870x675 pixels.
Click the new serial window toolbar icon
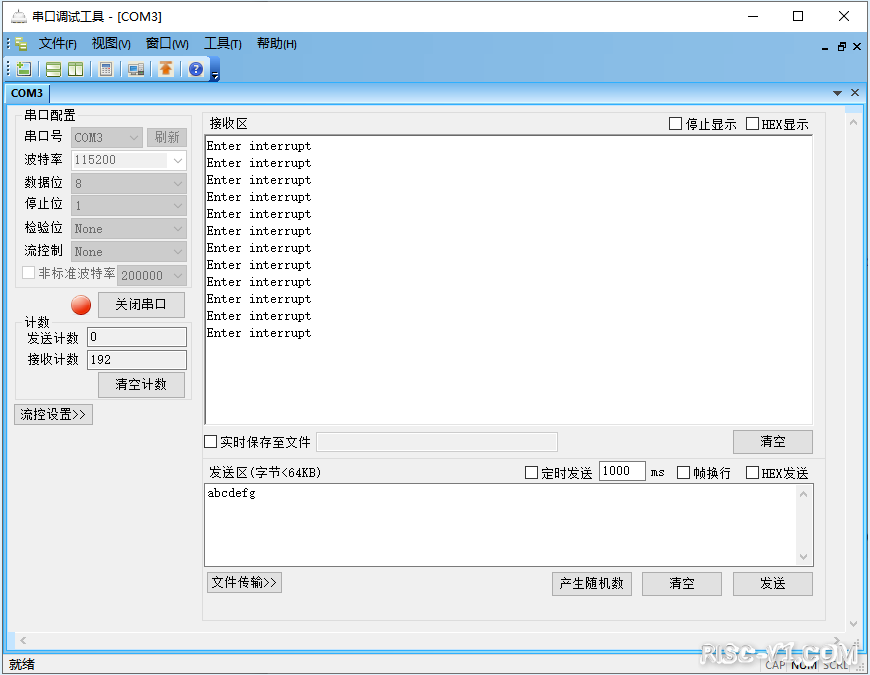click(23, 69)
